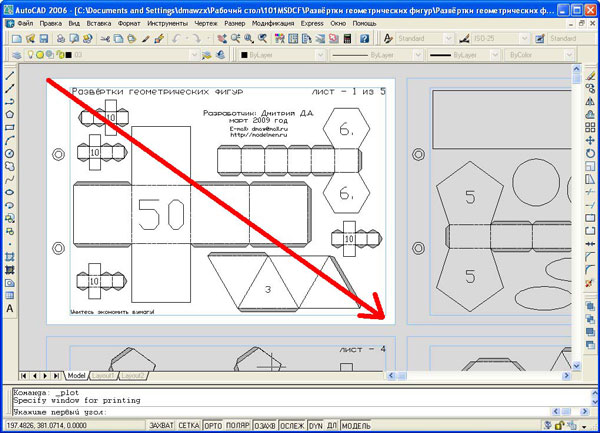Click the Layer Previous icon
Screen dimensions: 600x433
[x=220, y=55]
